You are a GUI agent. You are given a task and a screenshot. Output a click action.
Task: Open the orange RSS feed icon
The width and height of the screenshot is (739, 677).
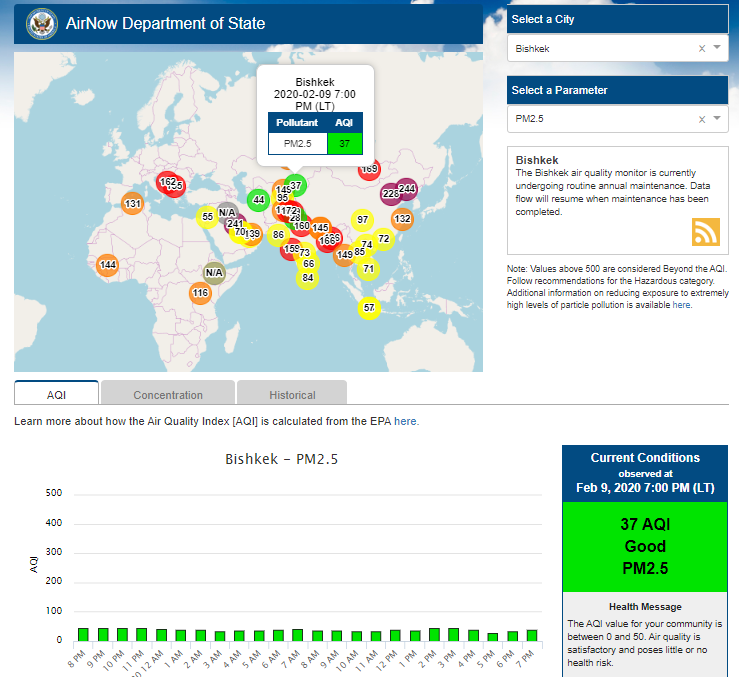[706, 231]
